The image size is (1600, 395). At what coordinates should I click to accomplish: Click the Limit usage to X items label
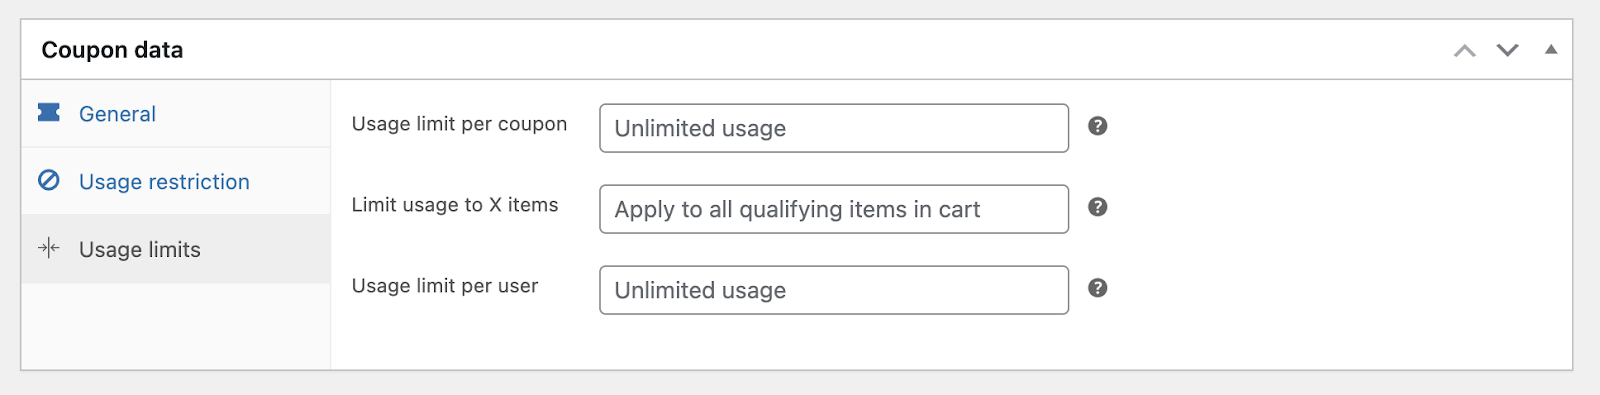point(455,205)
